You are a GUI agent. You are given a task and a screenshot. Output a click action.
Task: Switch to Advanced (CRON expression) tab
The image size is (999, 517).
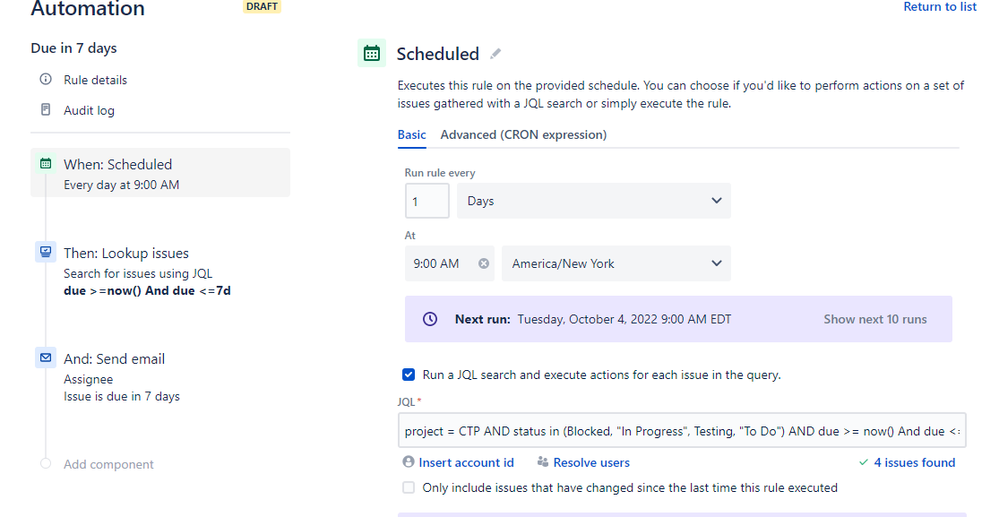(524, 135)
